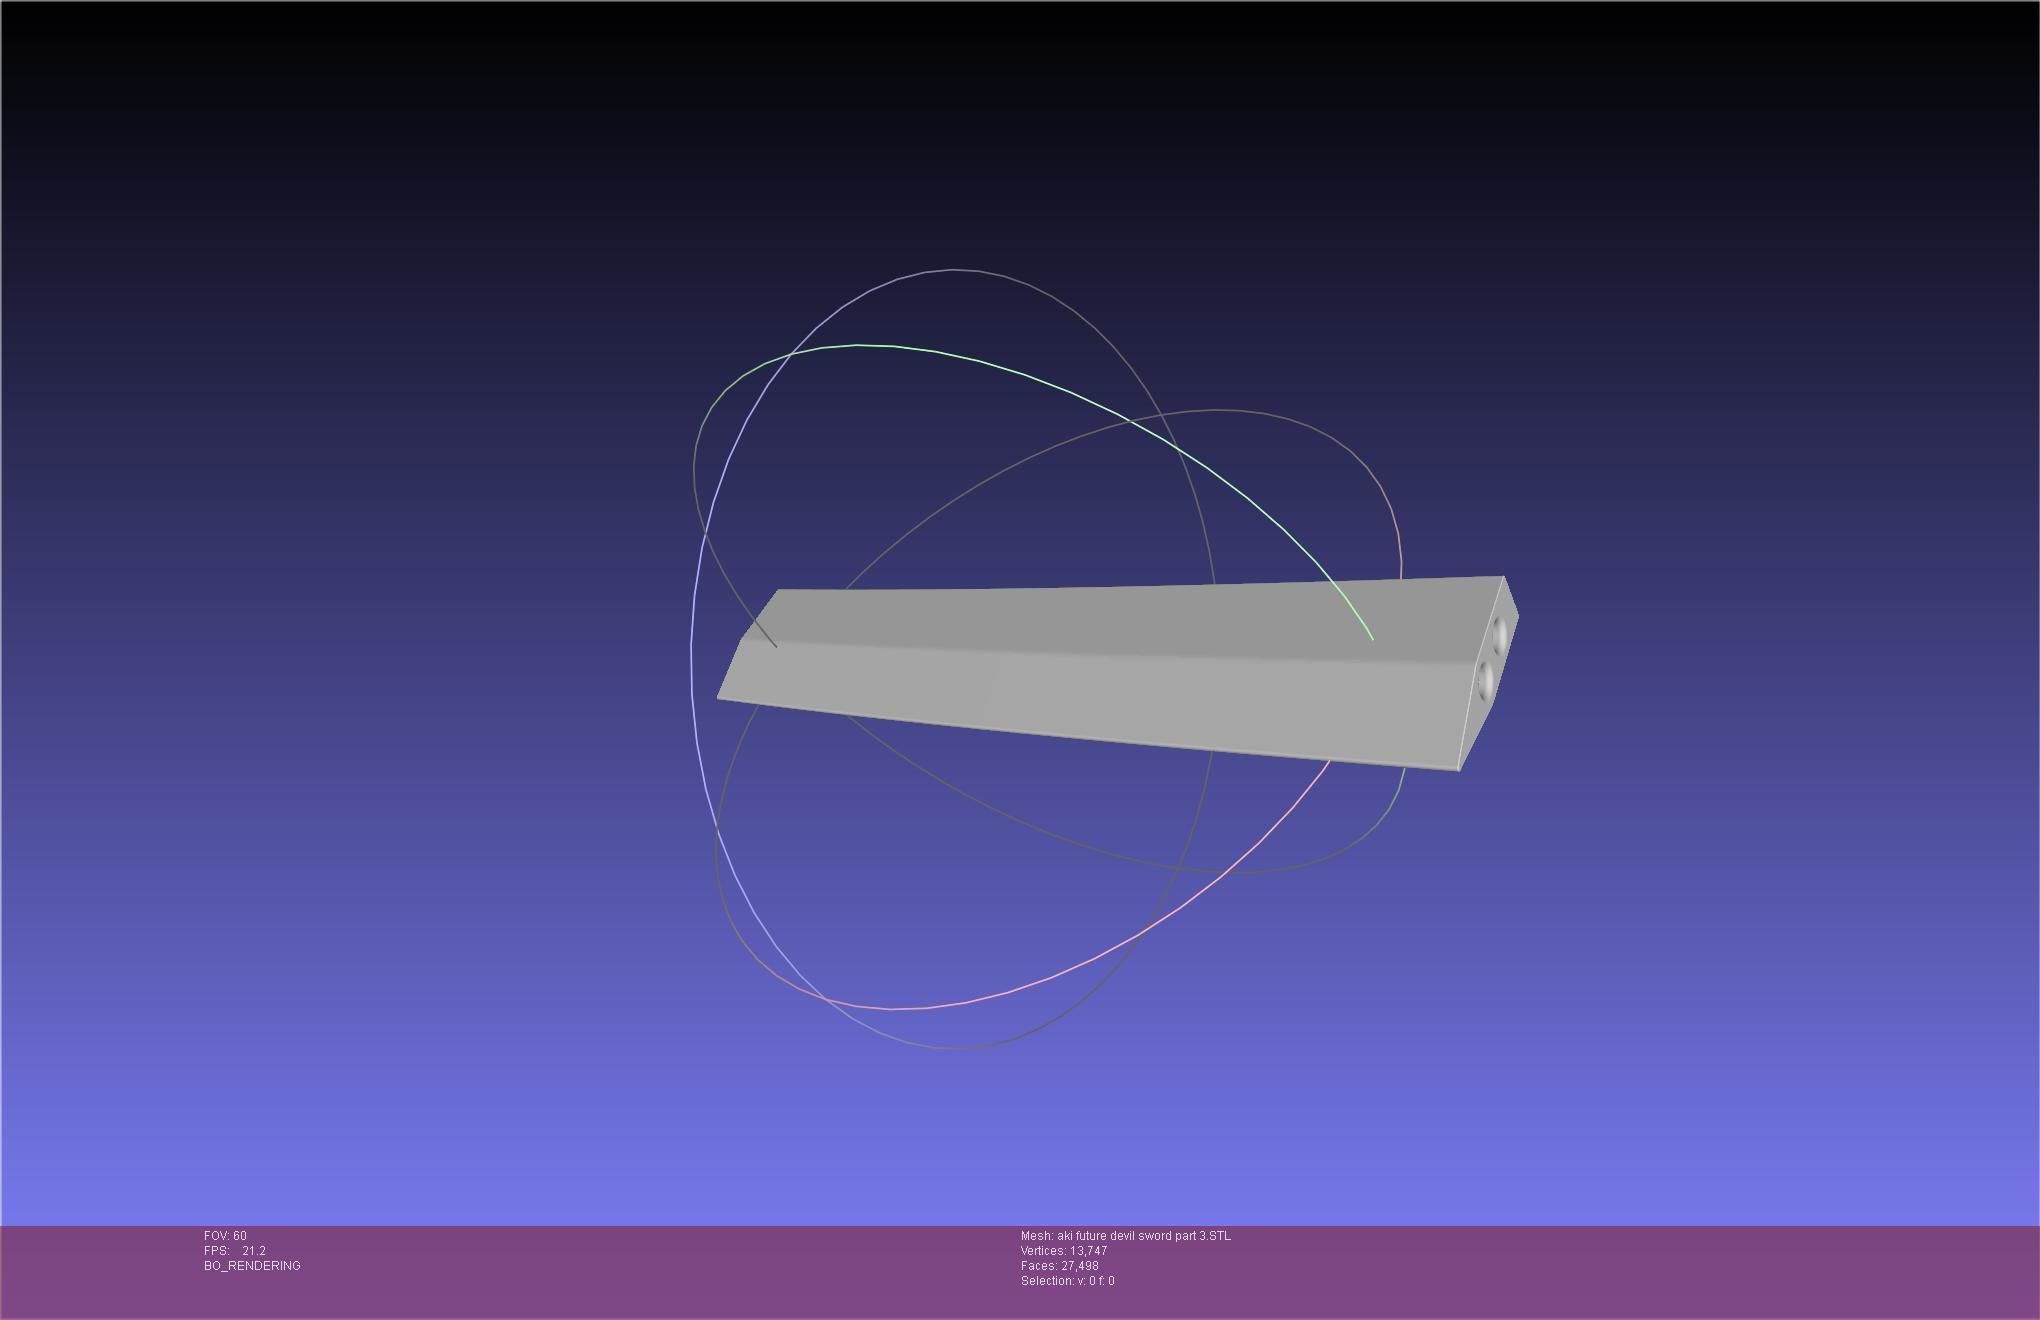Click the lower hole on the blade end
This screenshot has width=2040, height=1320.
(x=1485, y=680)
